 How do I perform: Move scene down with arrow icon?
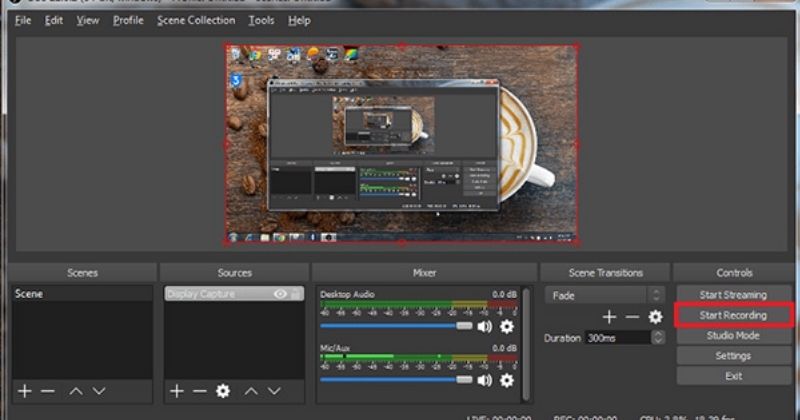99,391
